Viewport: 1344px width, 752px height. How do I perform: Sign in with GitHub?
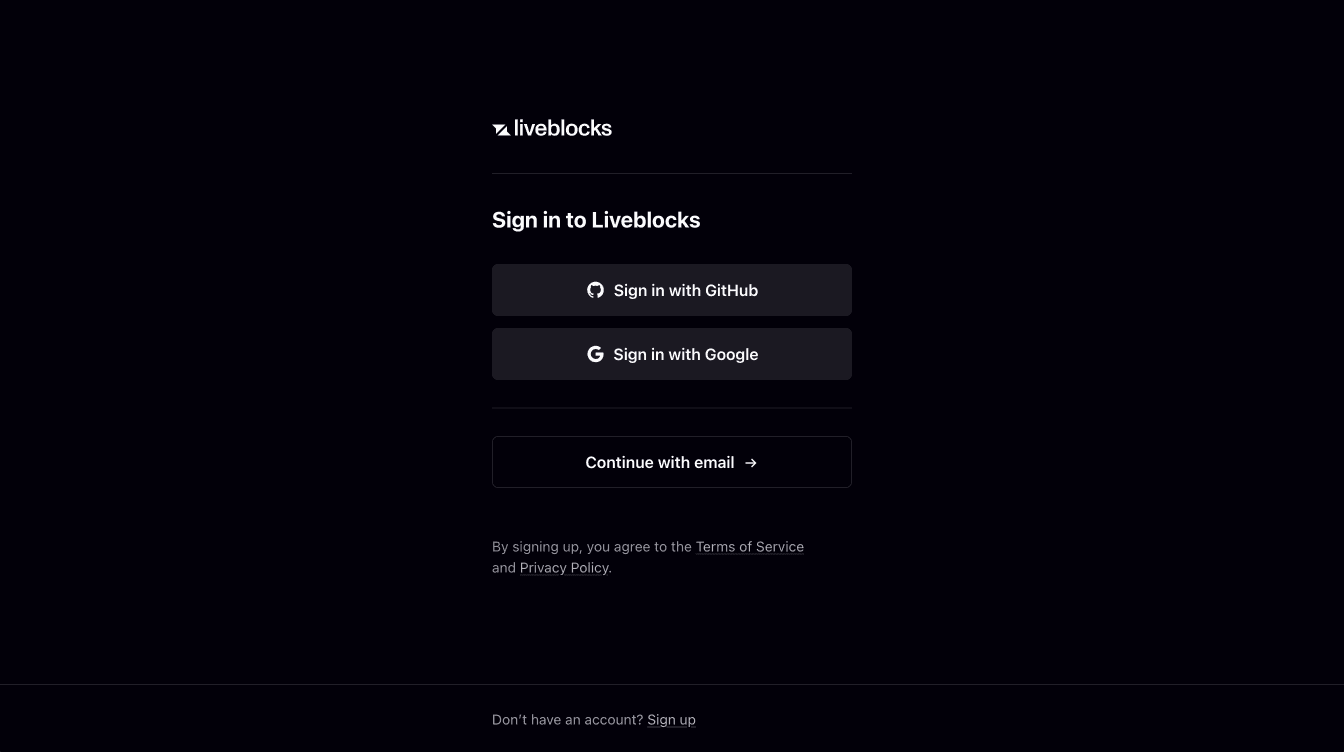point(672,290)
